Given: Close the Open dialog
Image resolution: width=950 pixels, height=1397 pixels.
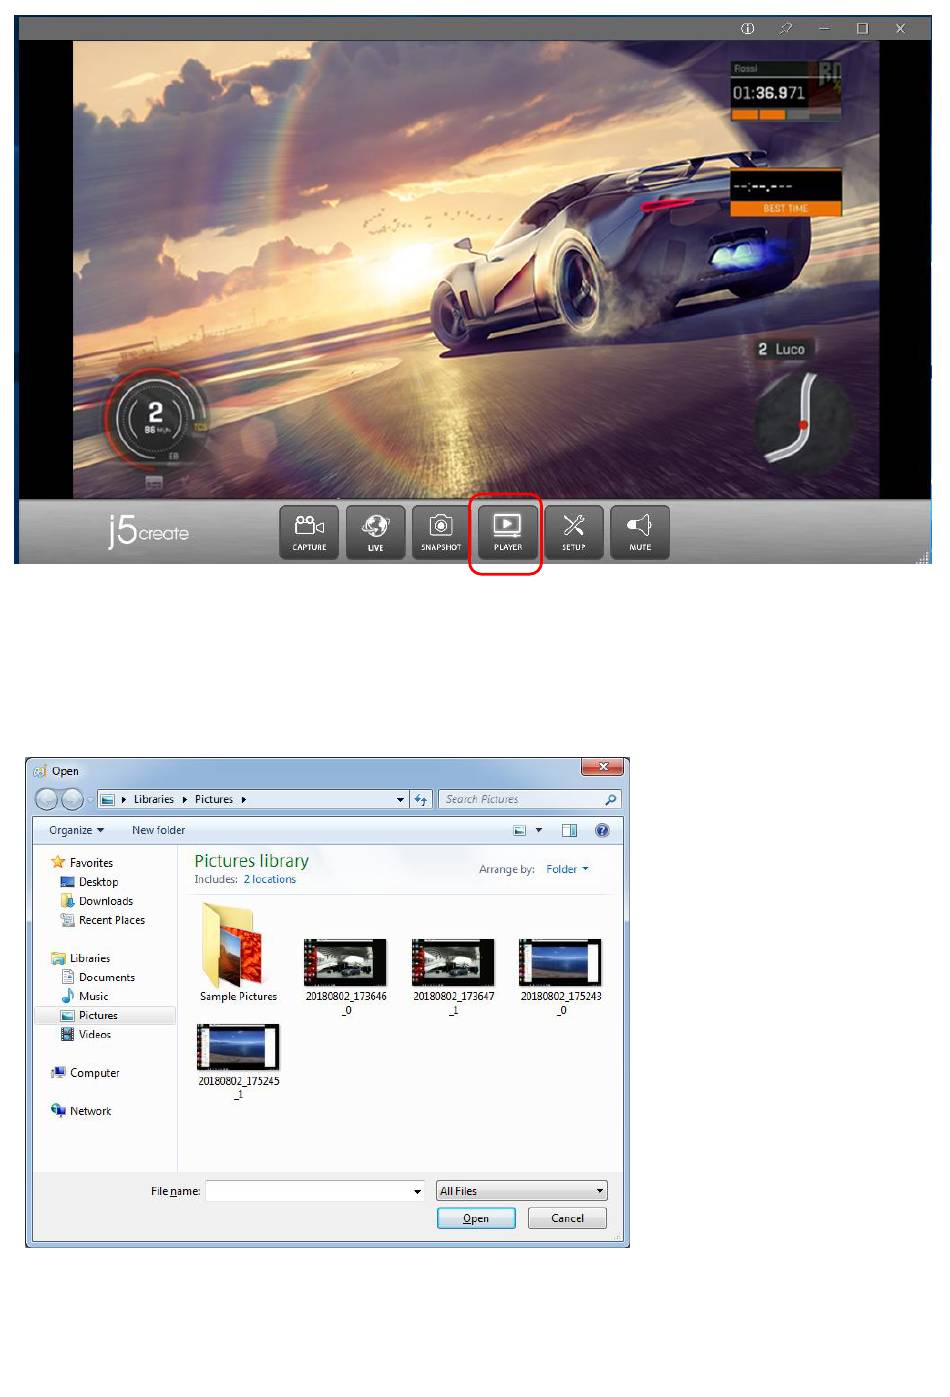Looking at the screenshot, I should click(x=603, y=767).
